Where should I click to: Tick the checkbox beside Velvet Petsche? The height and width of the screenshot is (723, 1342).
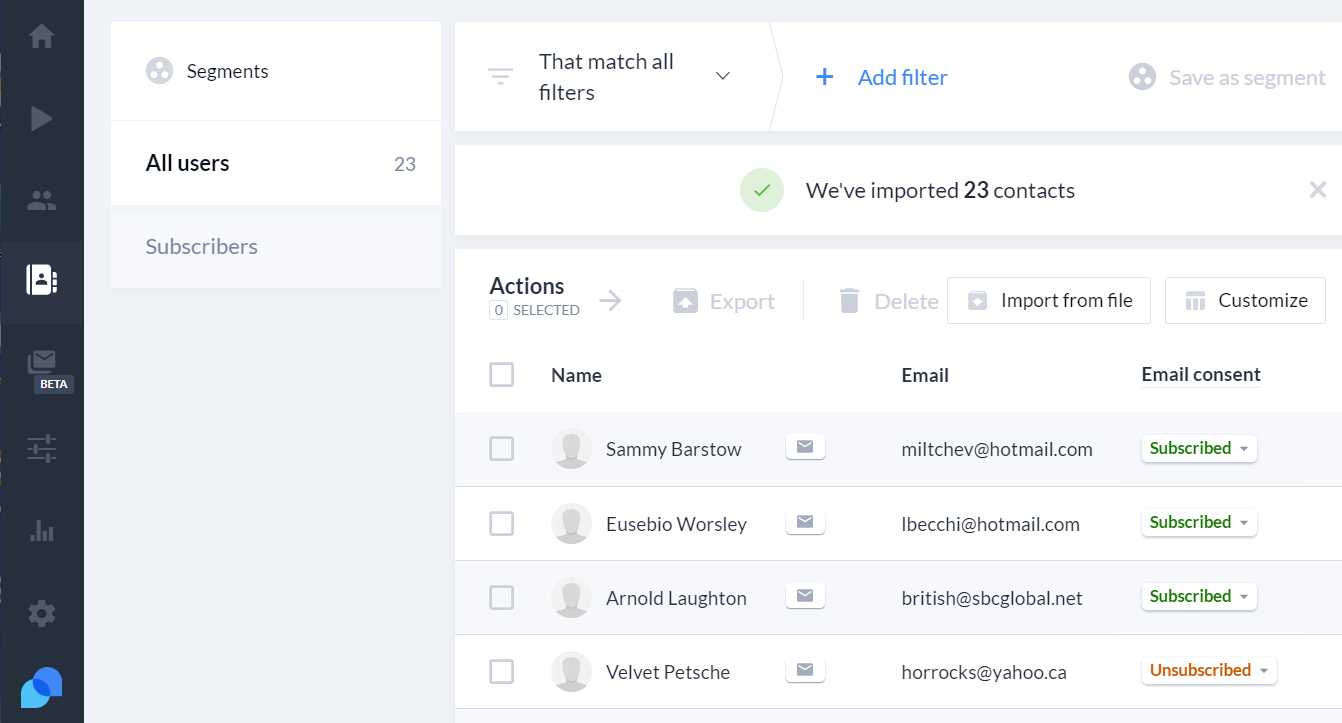click(x=501, y=671)
